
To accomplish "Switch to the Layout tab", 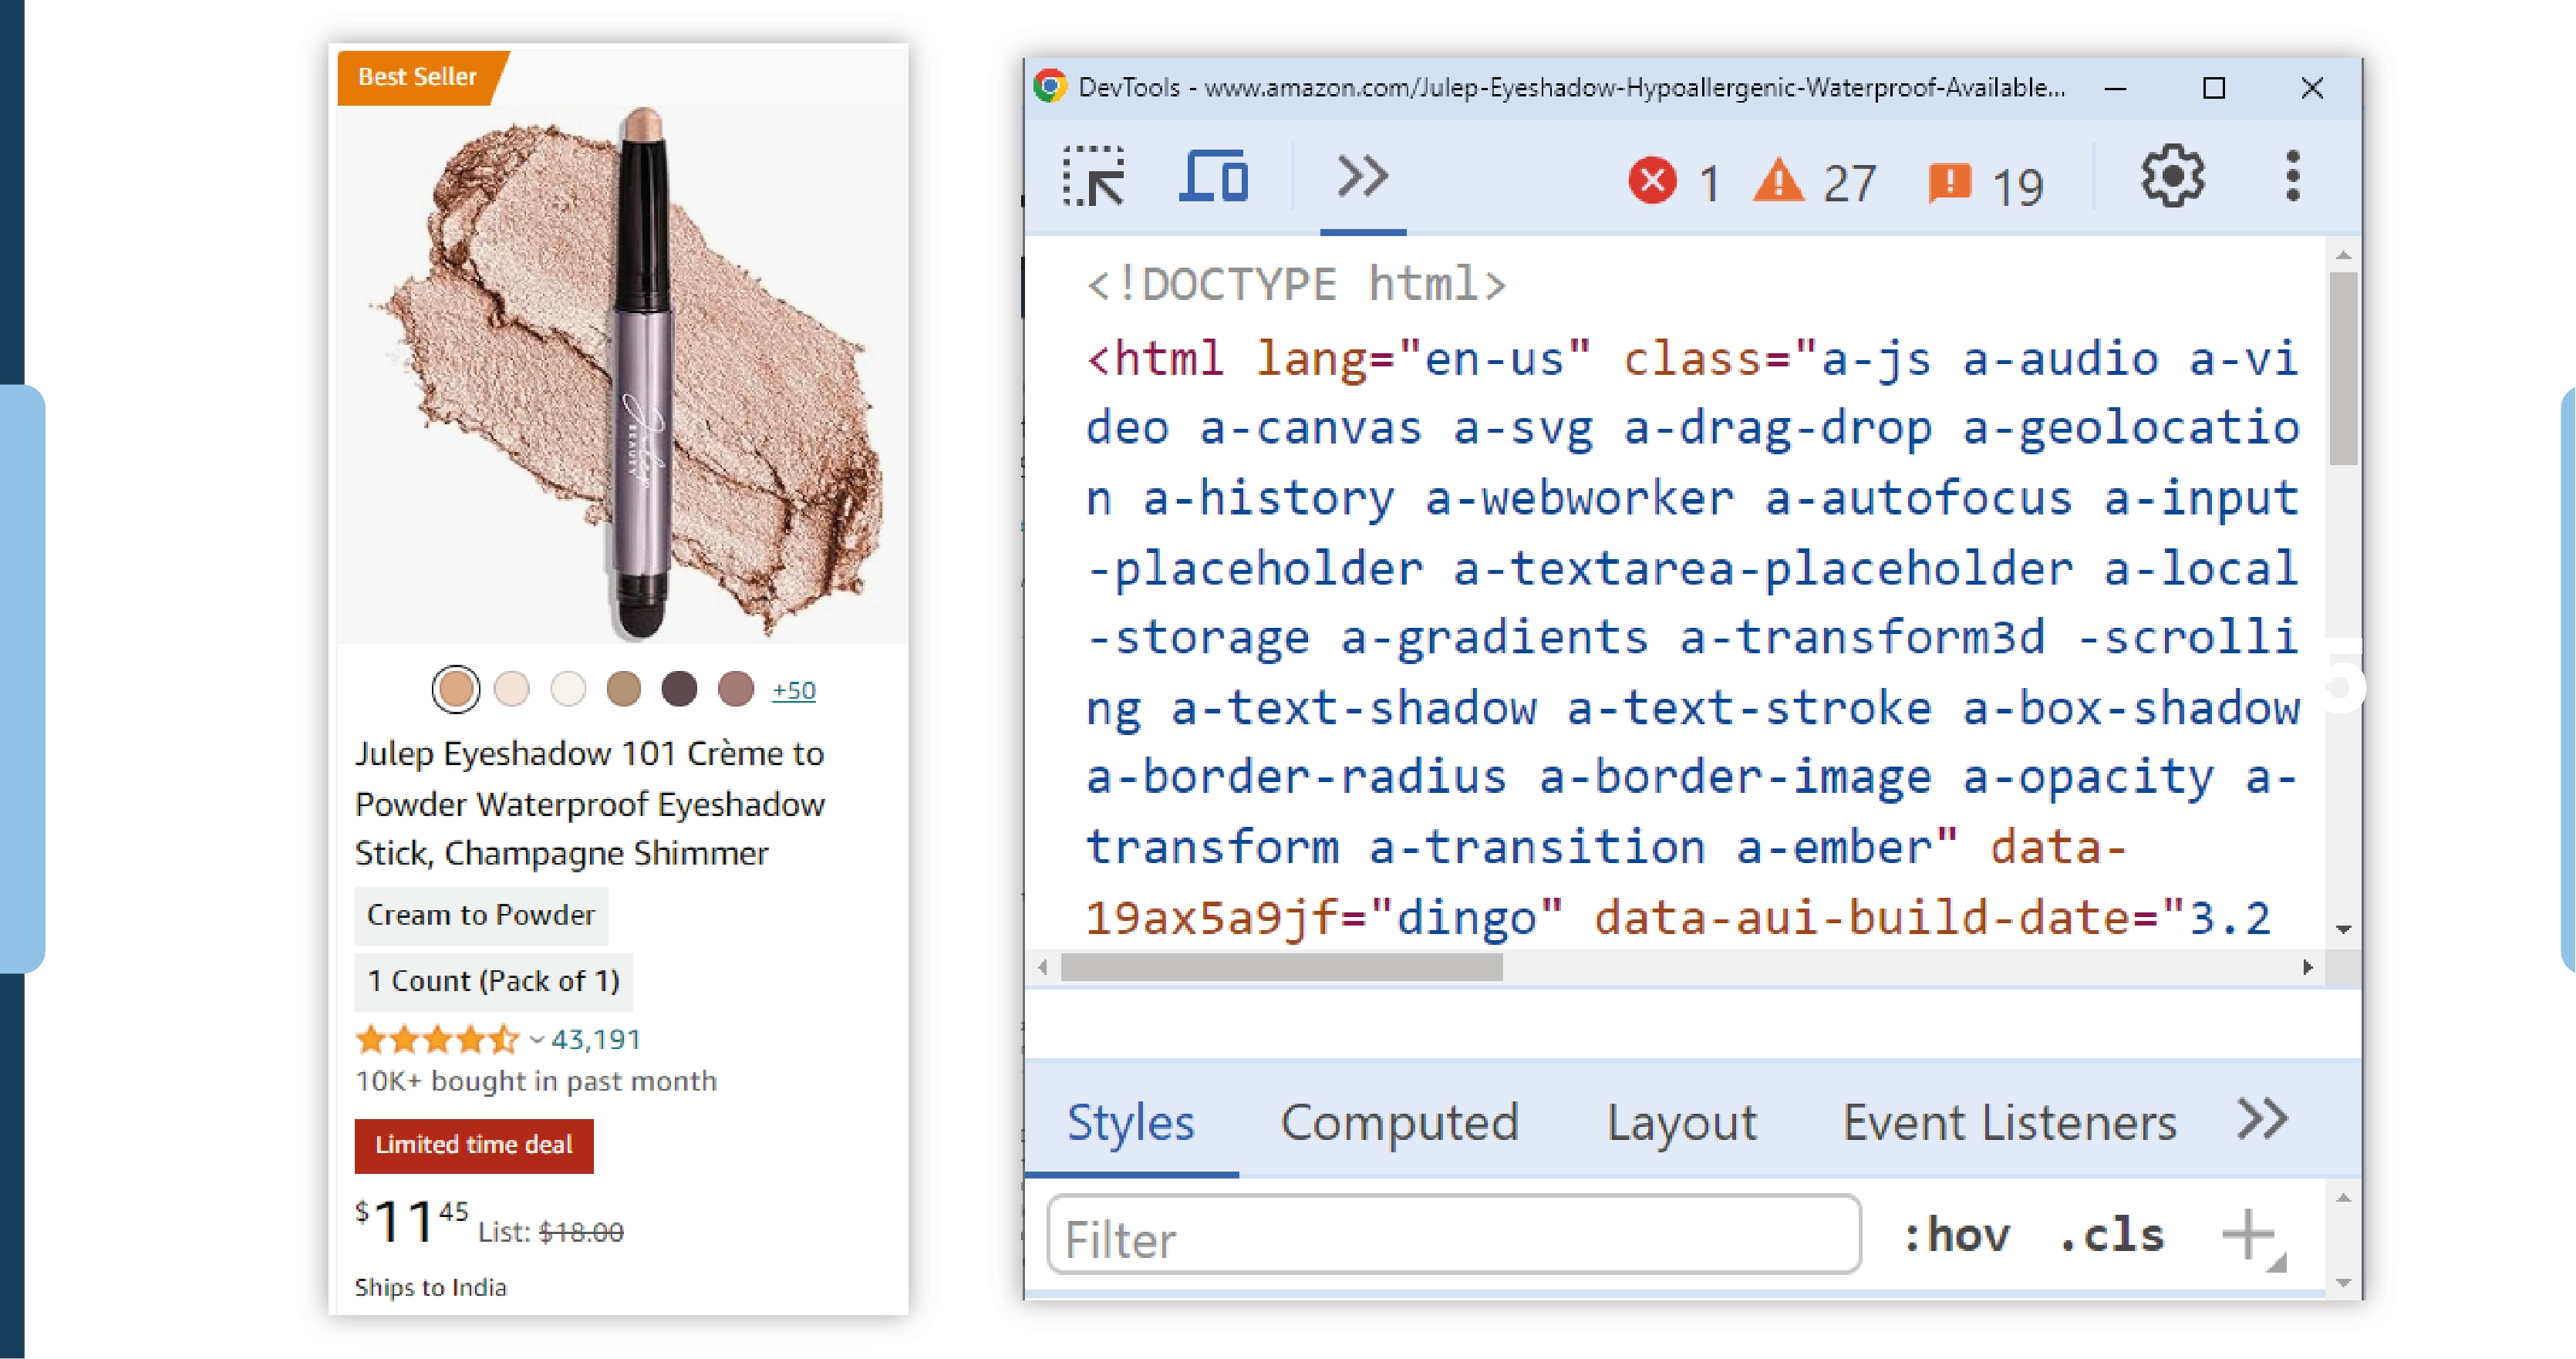I will pos(1681,1122).
